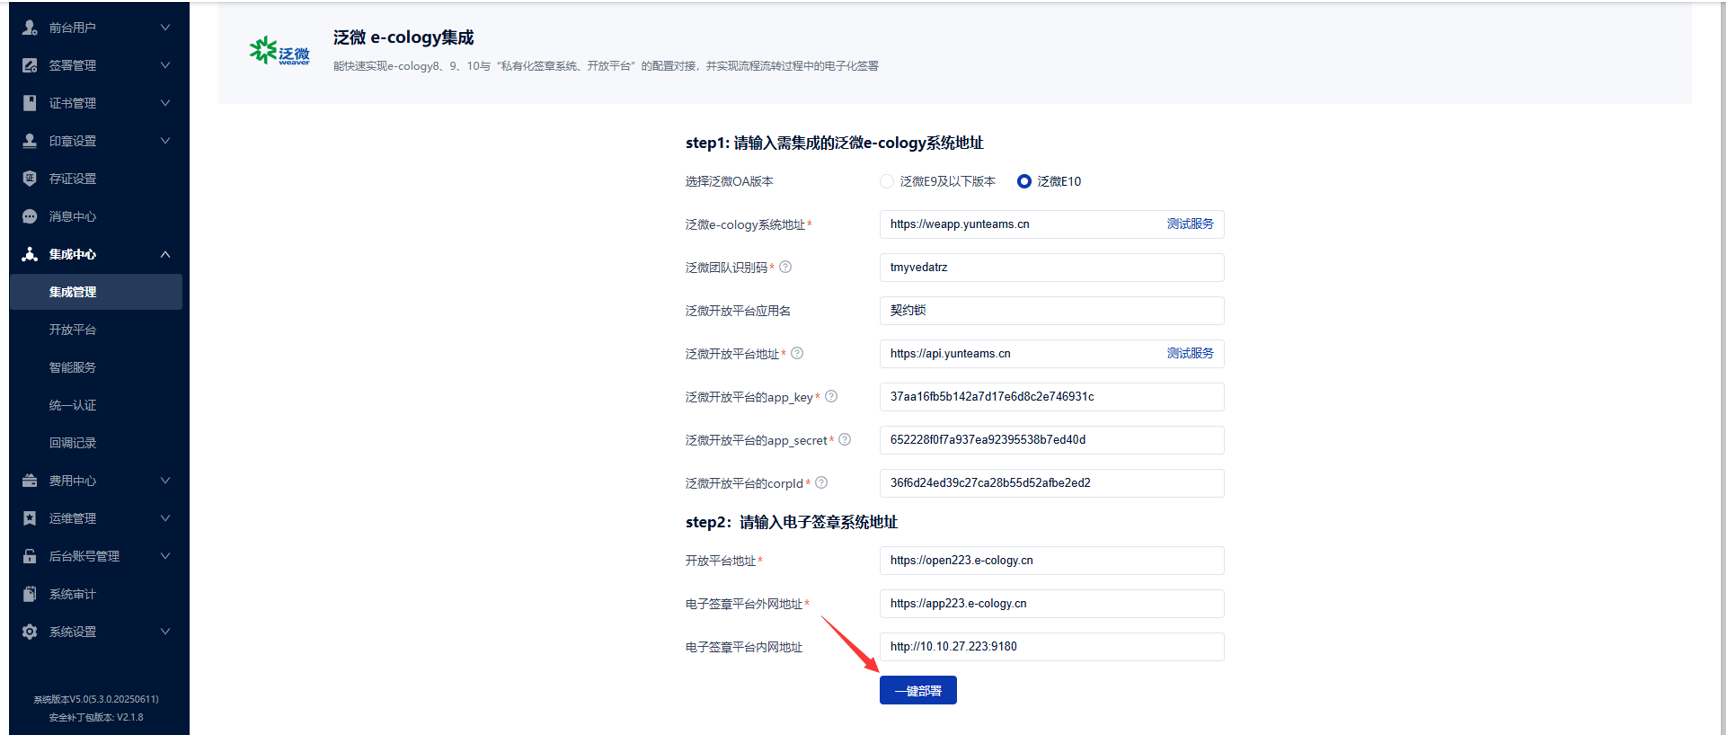The height and width of the screenshot is (736, 1726).
Task: Expand the 后台账号管理 menu chevron
Action: pyautogui.click(x=165, y=557)
